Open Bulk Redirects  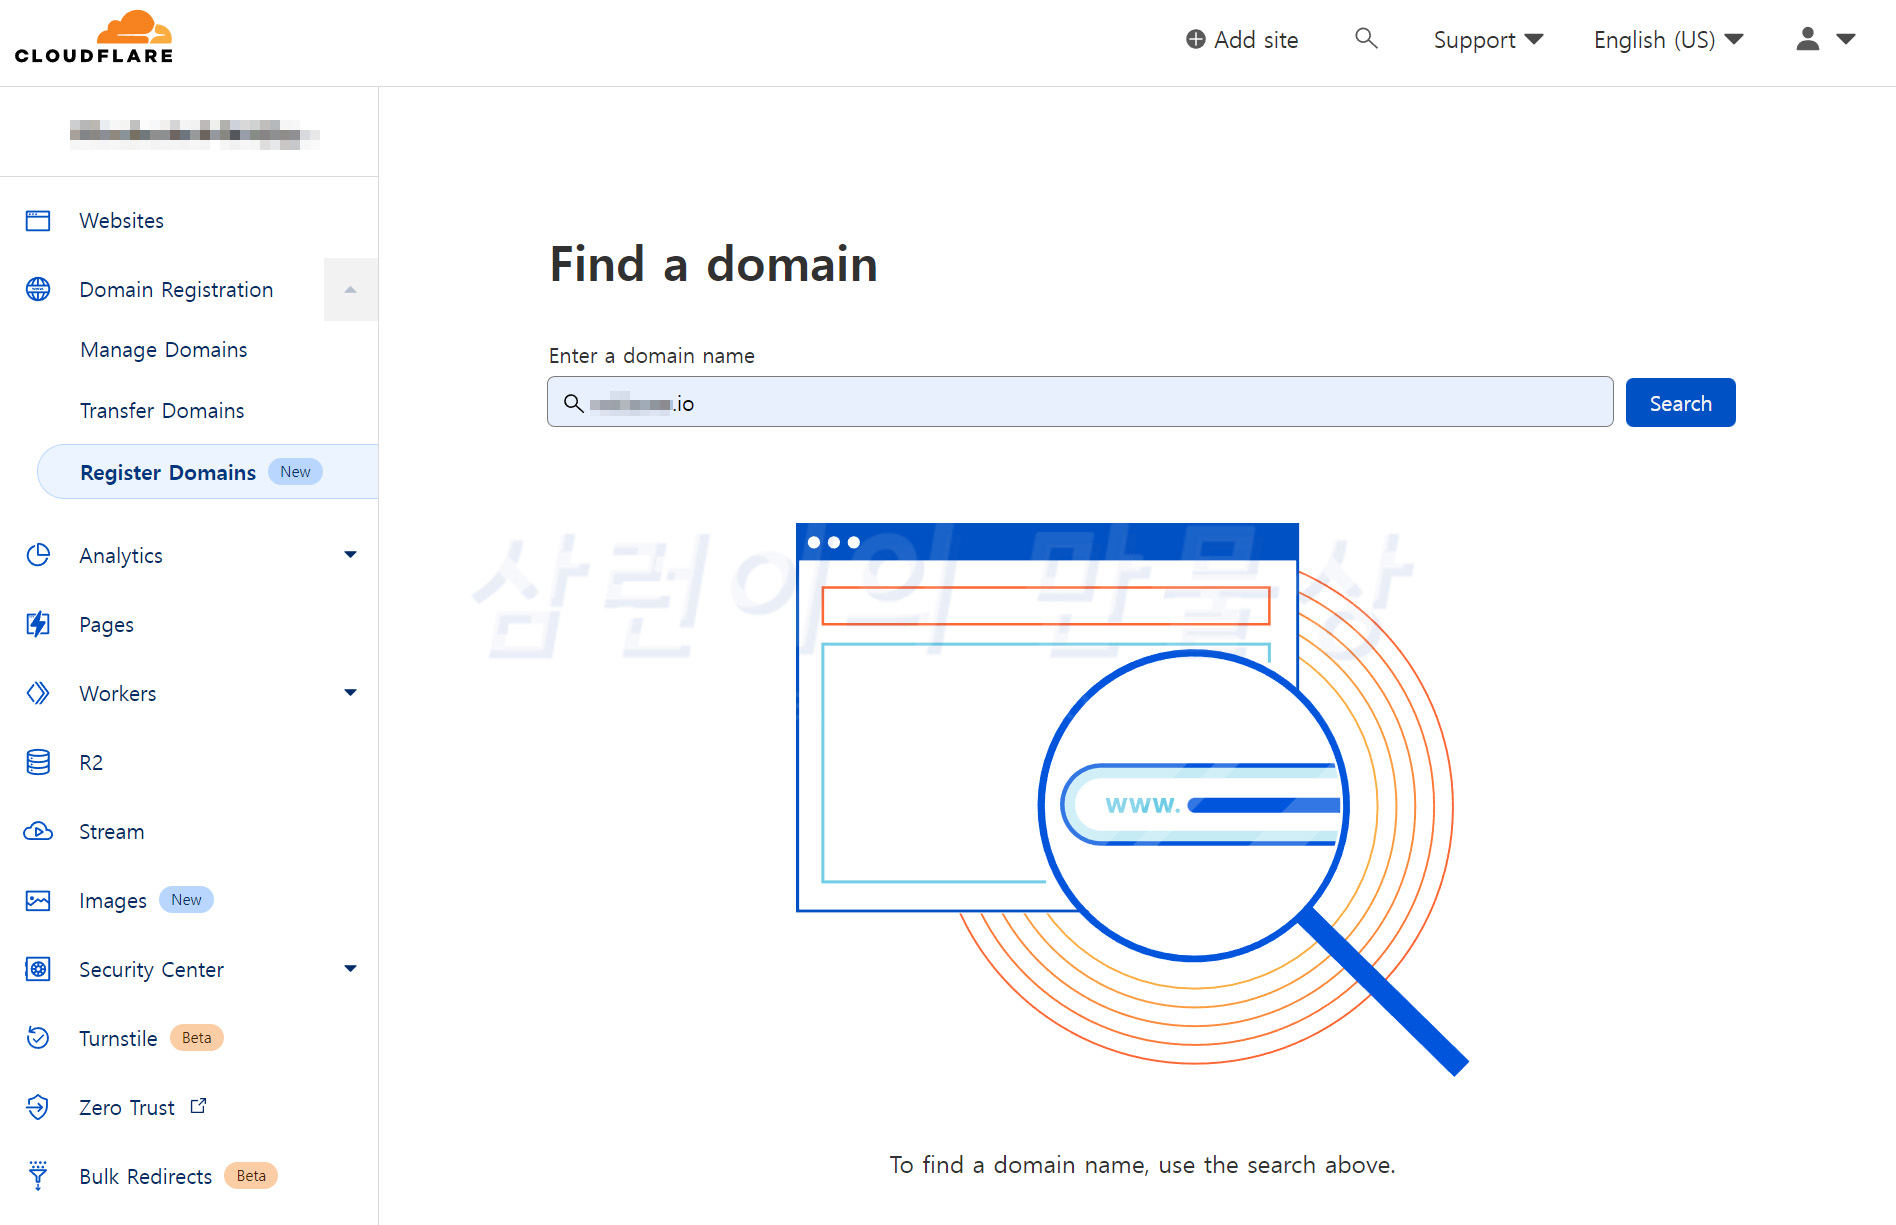(146, 1177)
